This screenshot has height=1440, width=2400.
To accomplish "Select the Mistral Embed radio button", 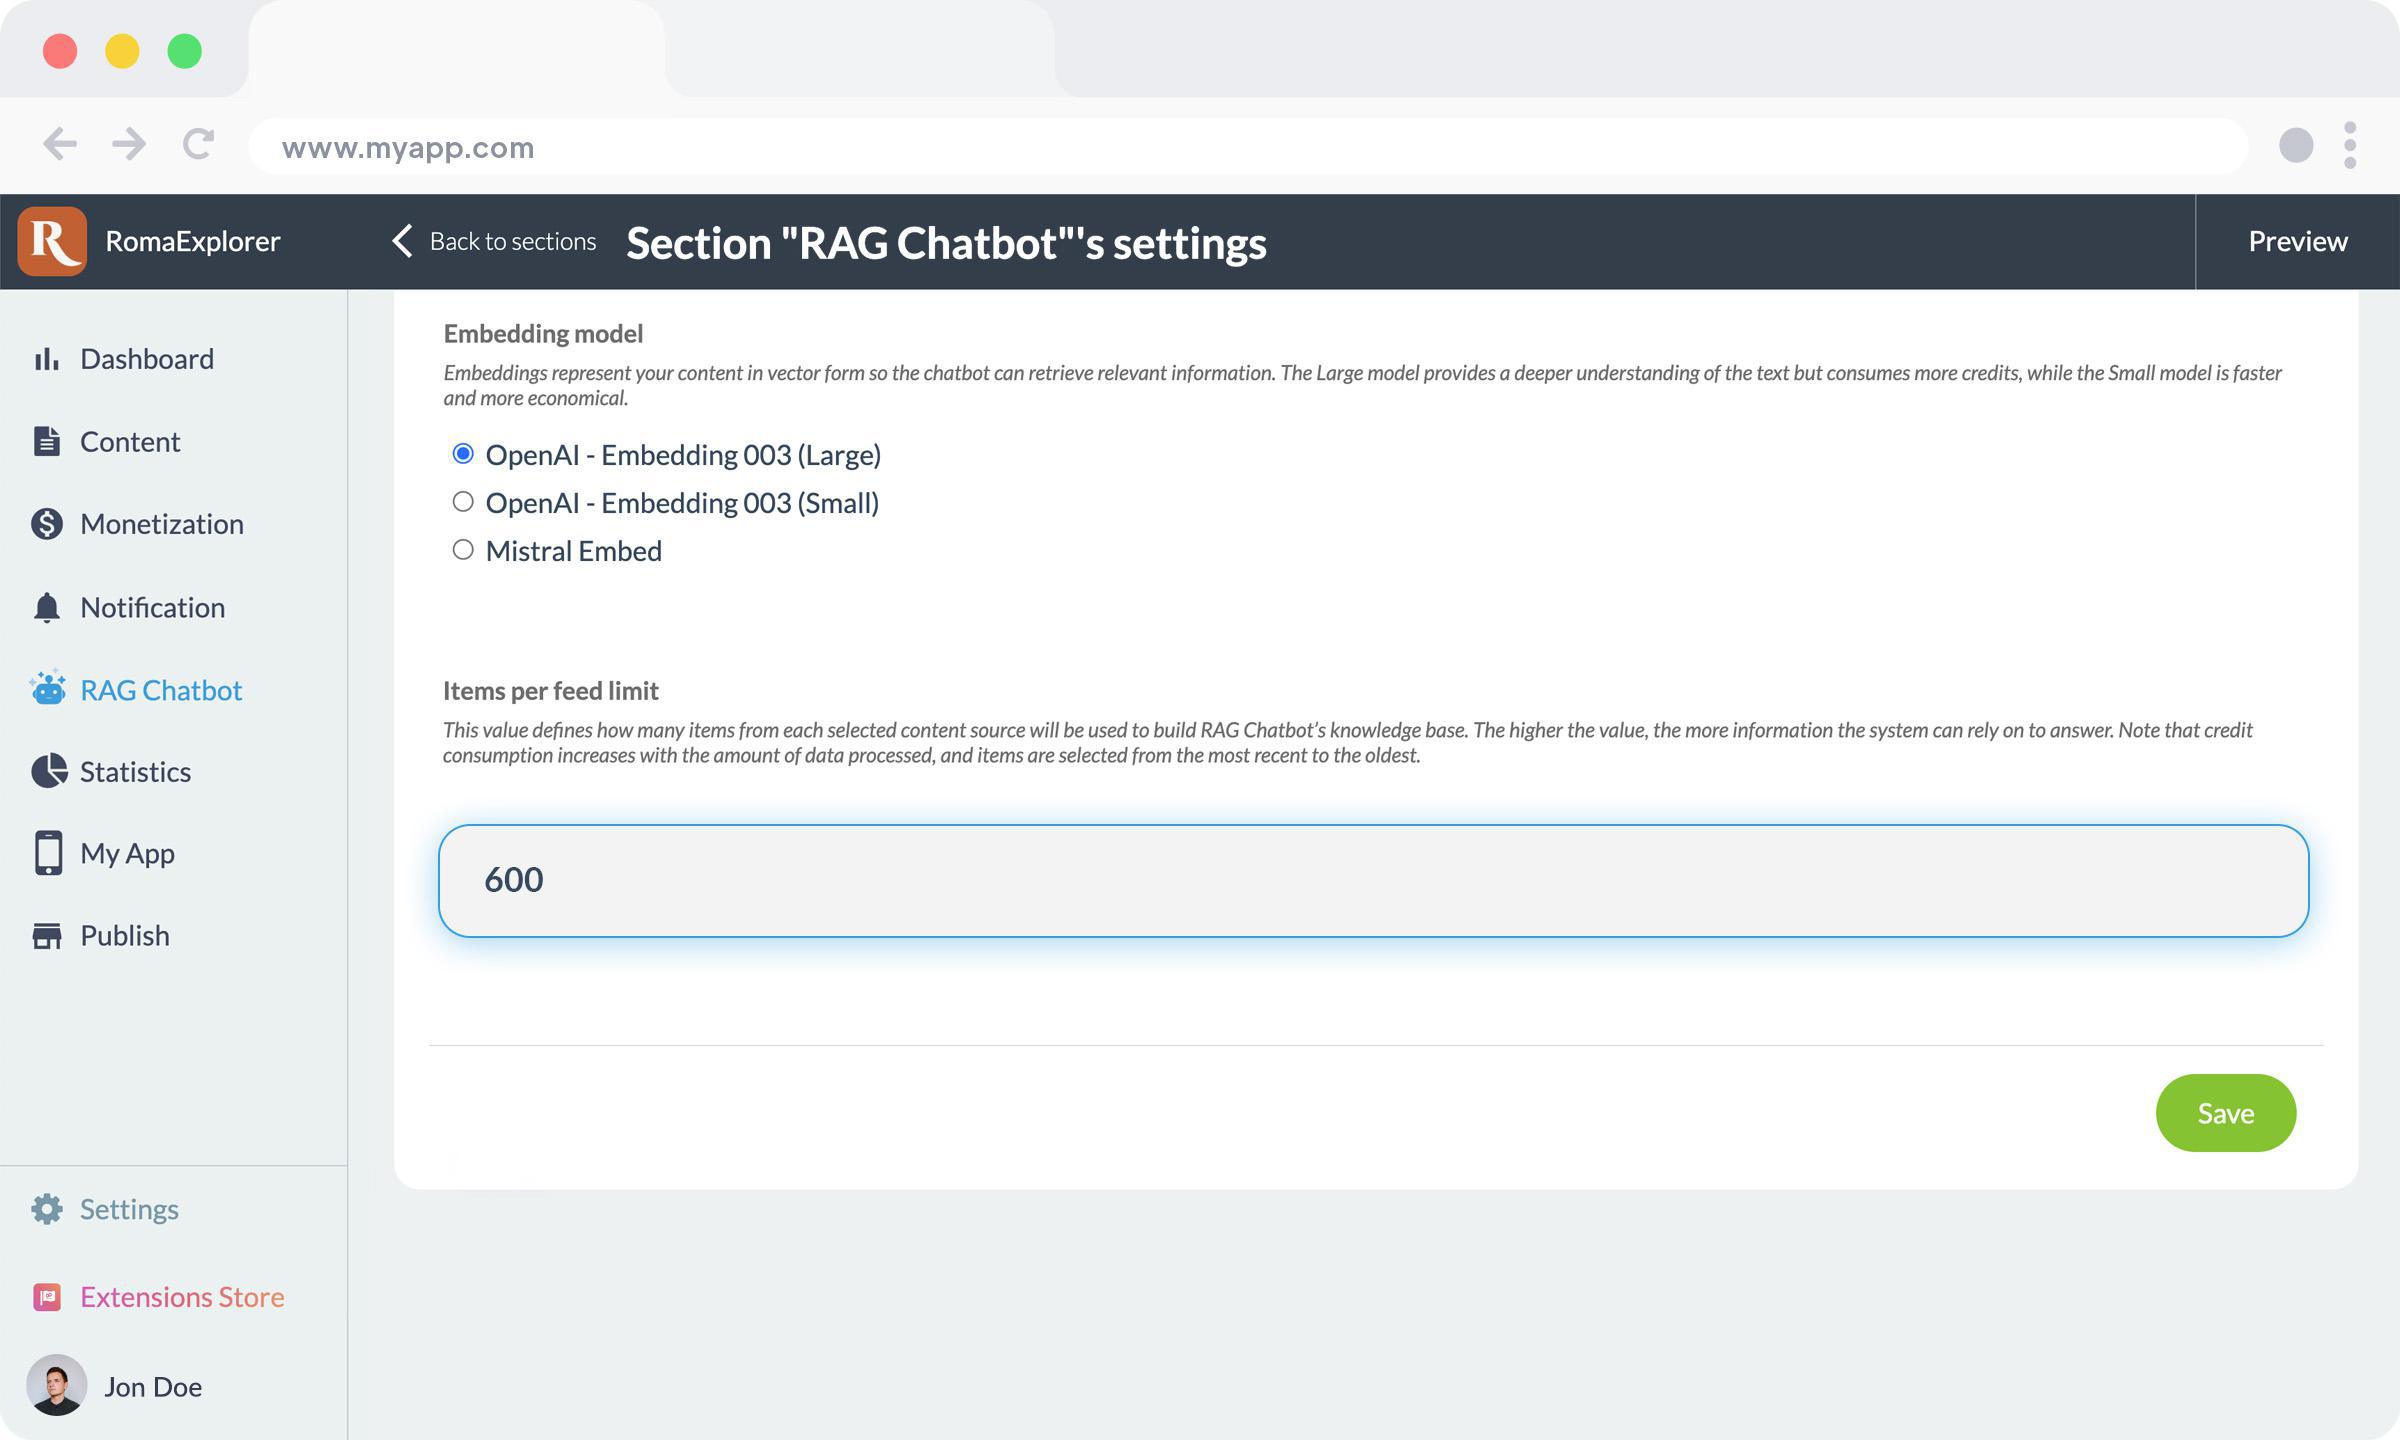I will [462, 550].
